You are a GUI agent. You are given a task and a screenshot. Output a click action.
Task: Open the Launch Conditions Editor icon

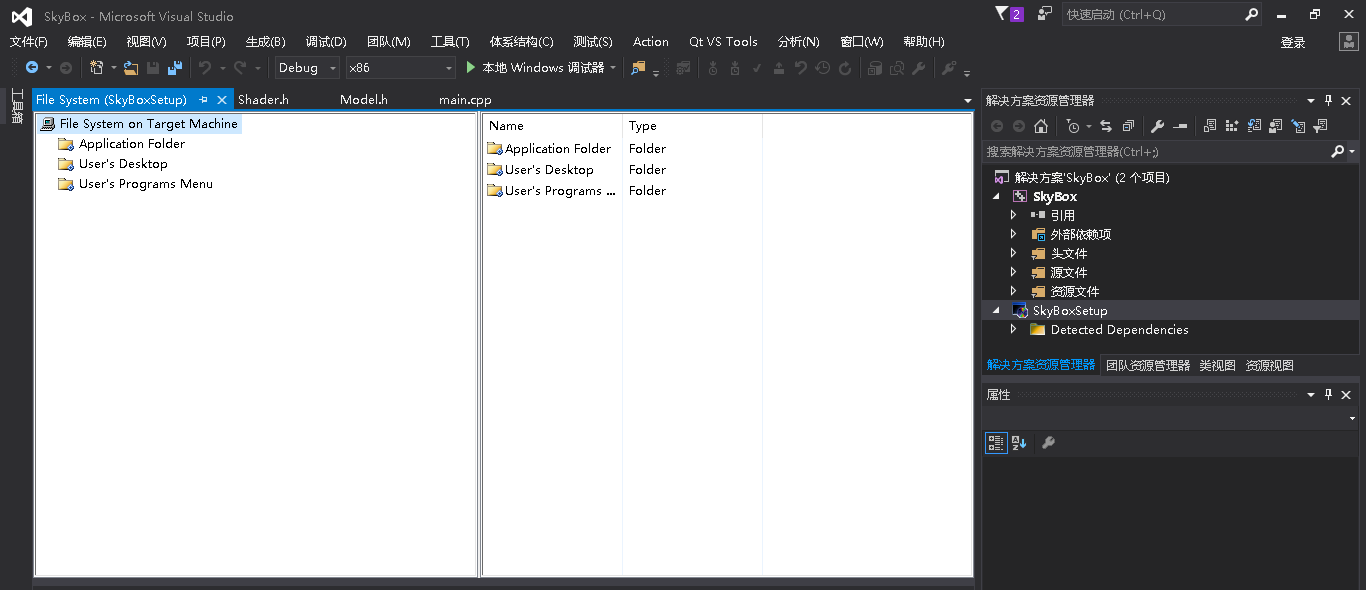(1320, 126)
